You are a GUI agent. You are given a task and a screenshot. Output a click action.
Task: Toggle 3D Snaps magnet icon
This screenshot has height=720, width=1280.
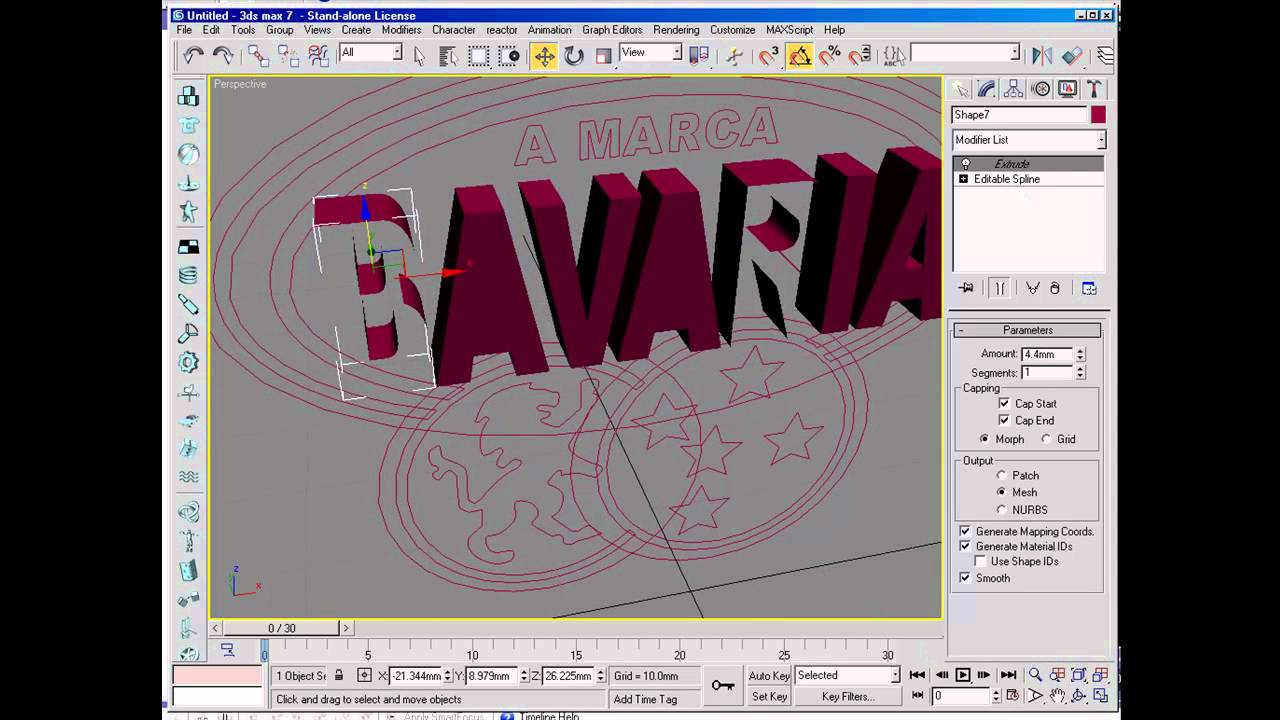(769, 56)
